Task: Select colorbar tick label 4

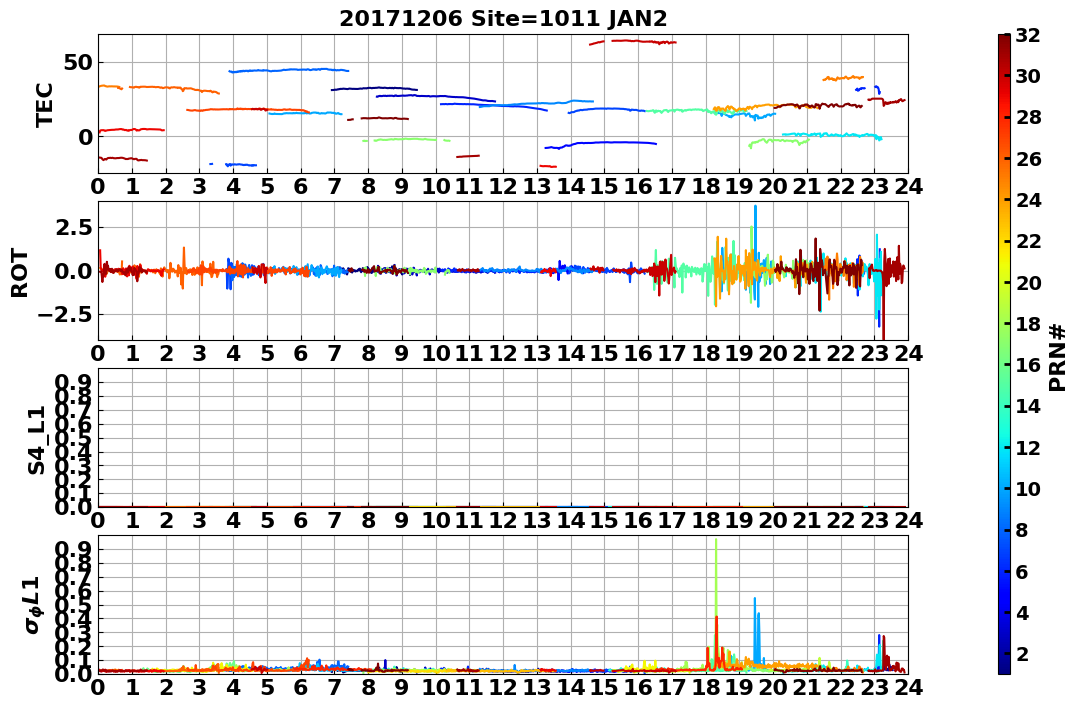Action: [x=1022, y=612]
